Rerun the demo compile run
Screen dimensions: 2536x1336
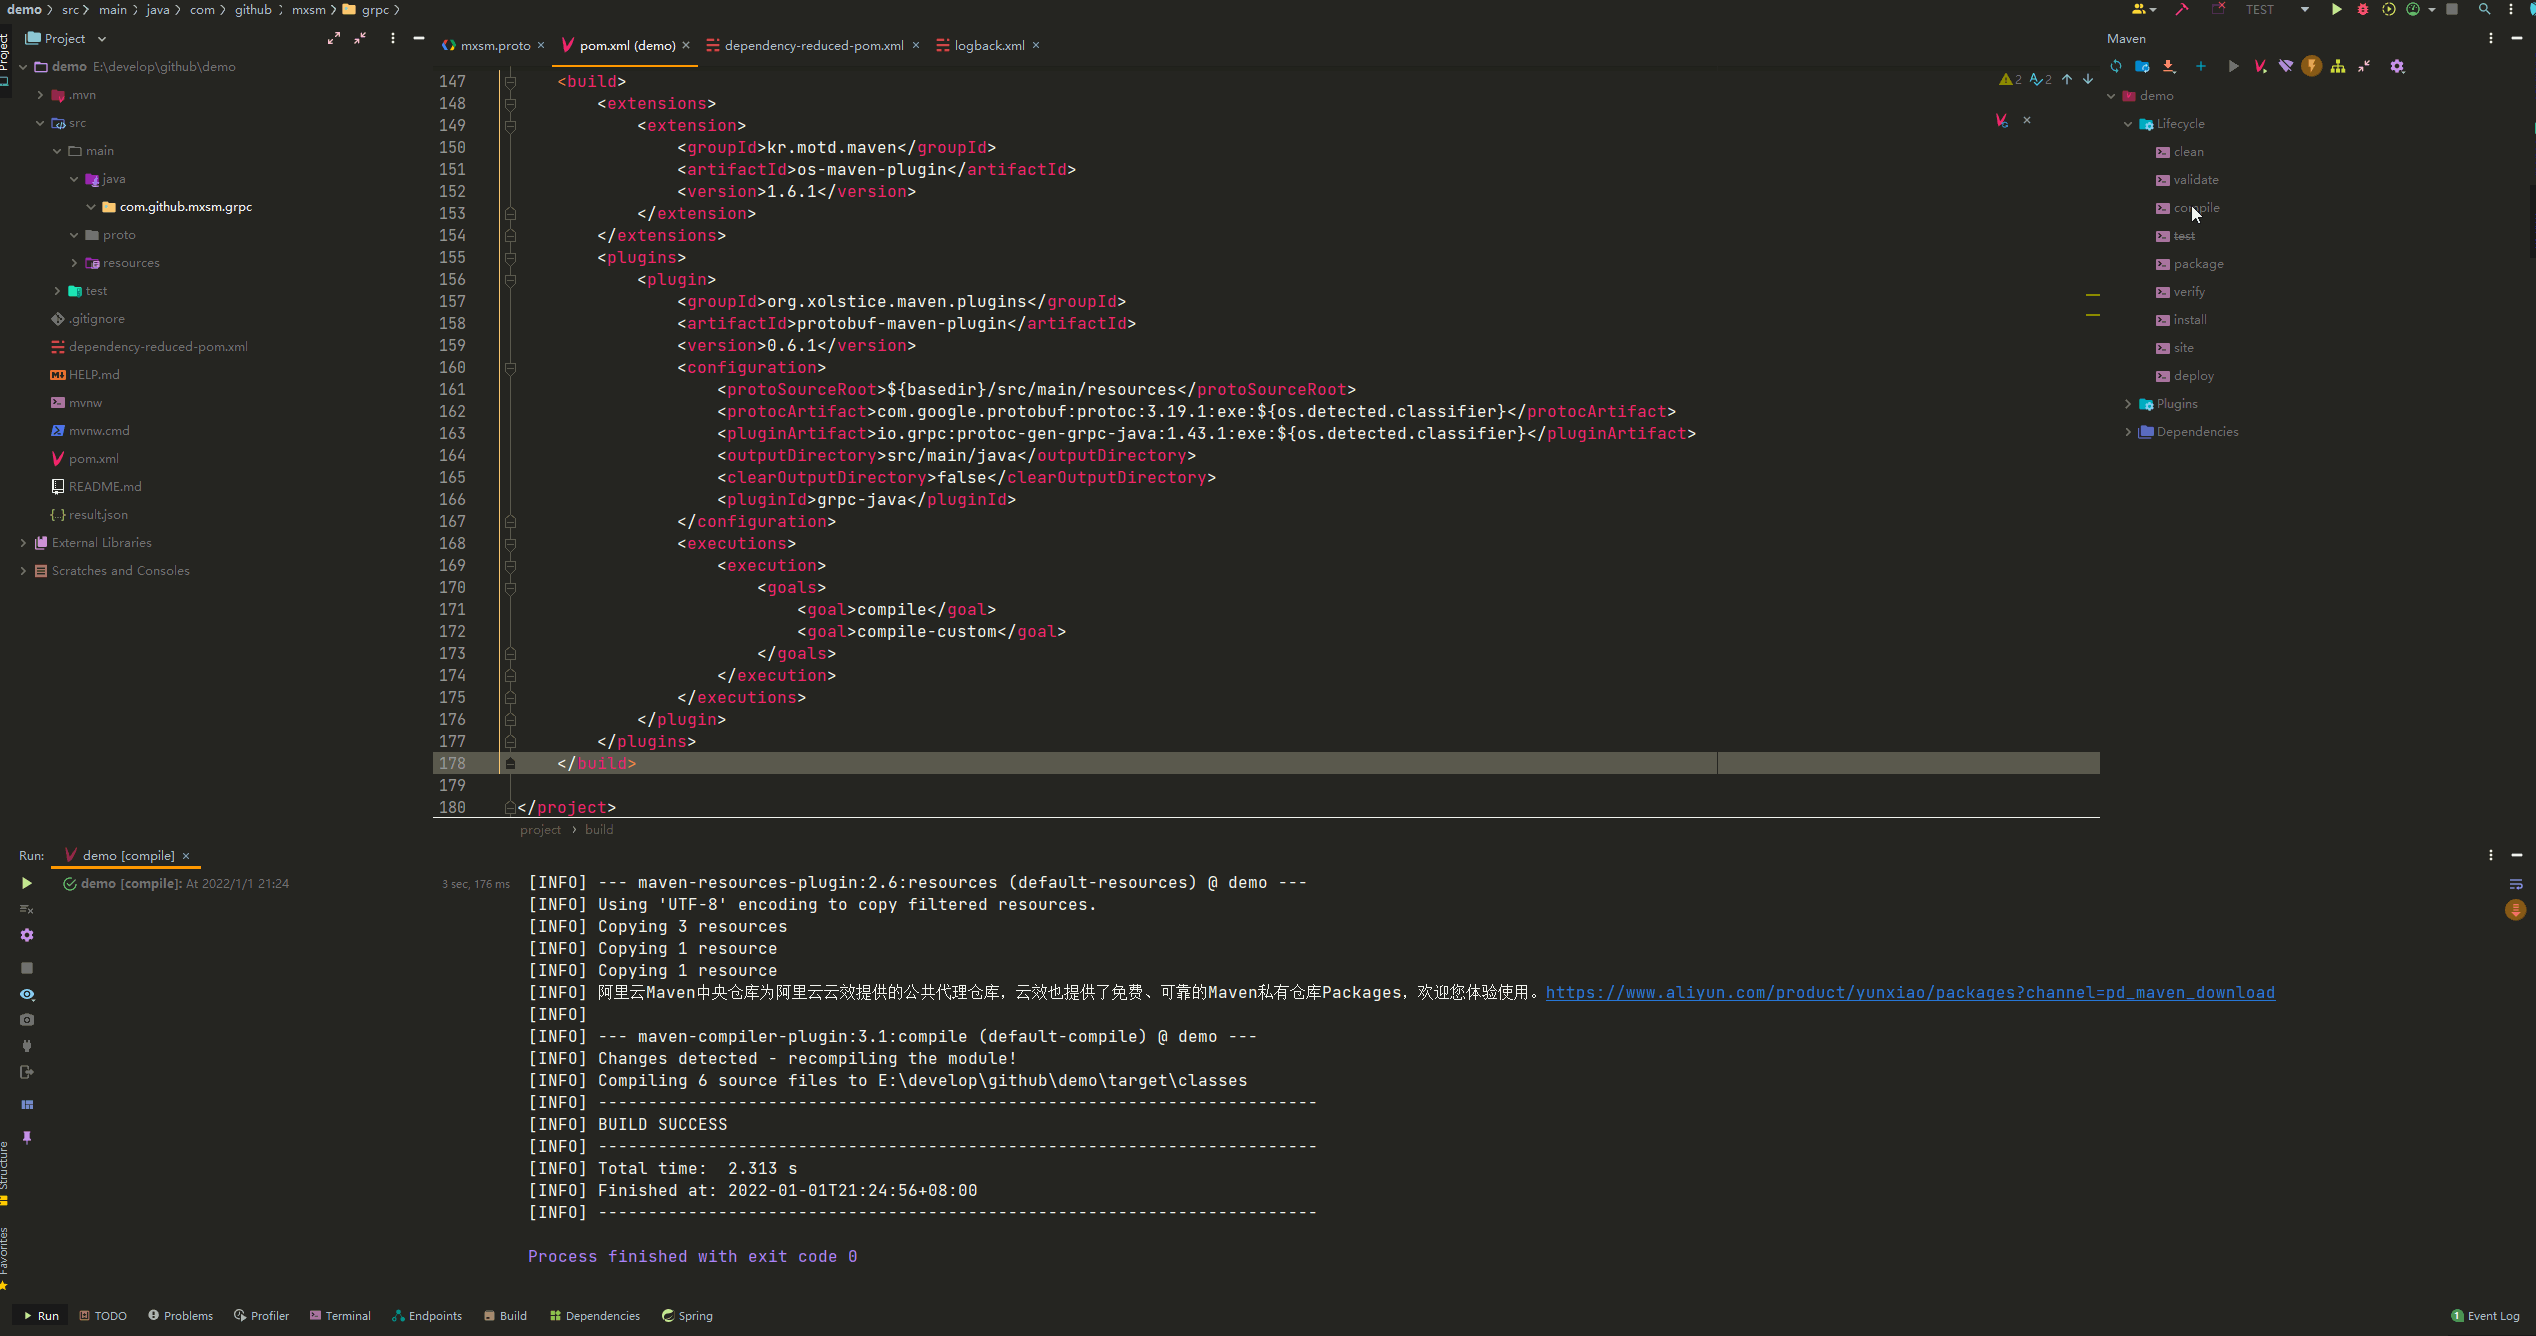pos(27,883)
